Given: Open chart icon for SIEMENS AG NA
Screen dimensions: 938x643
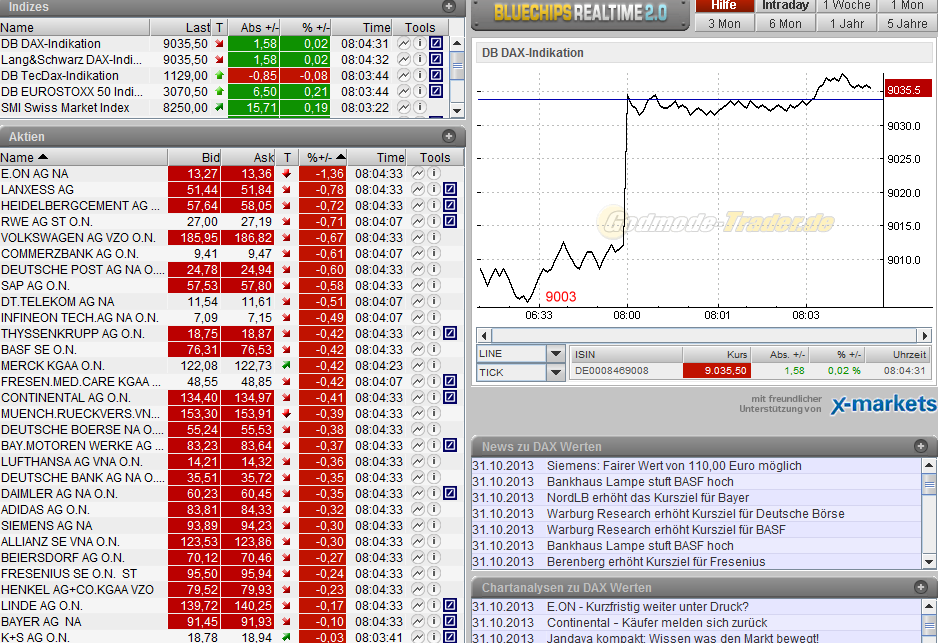Looking at the screenshot, I should click(x=418, y=525).
